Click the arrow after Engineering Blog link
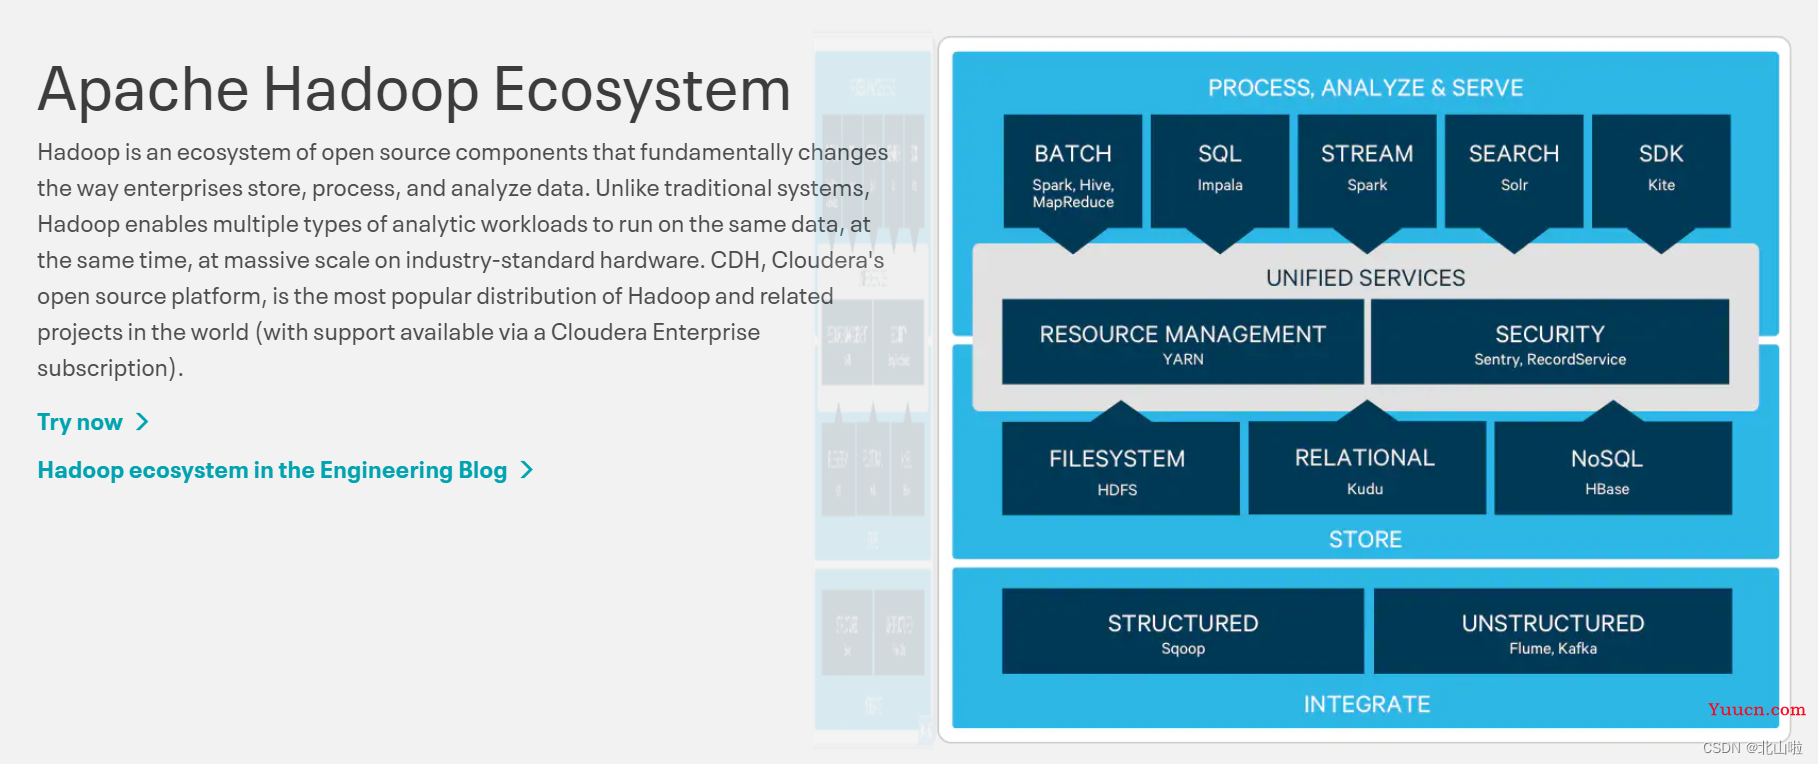 pos(527,470)
